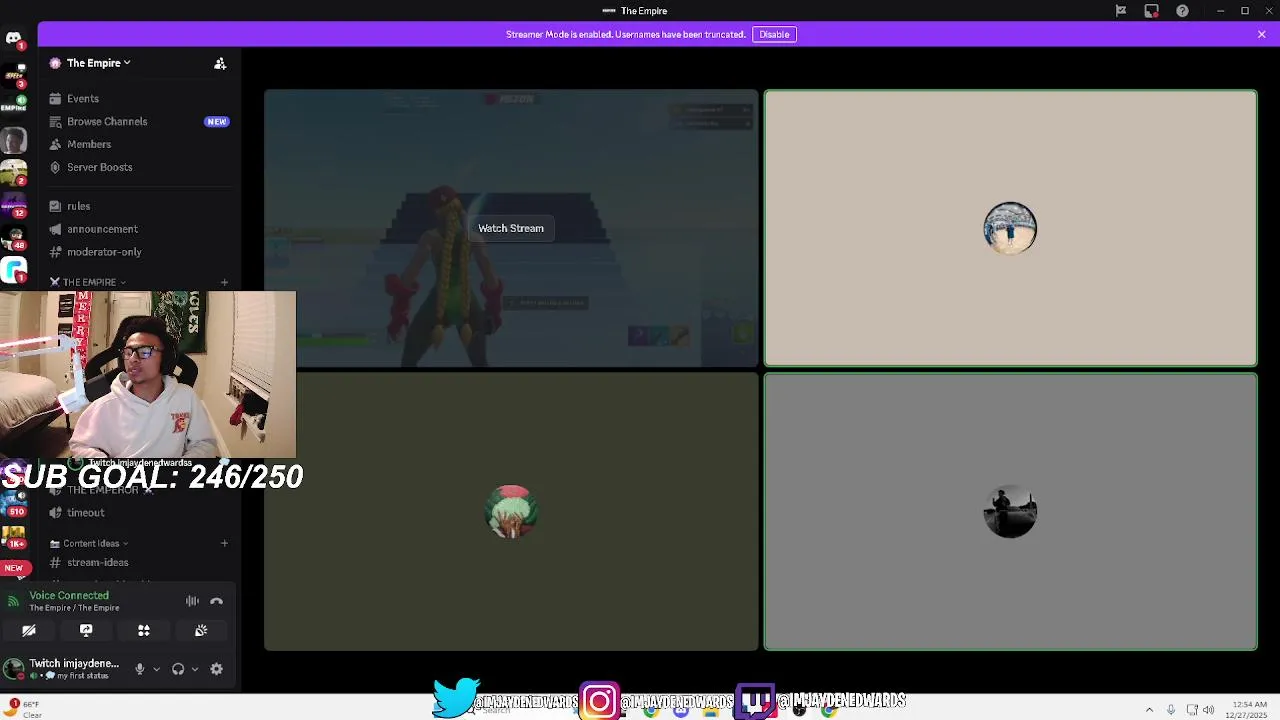Disconnect from voice with hang-up icon

pyautogui.click(x=216, y=601)
